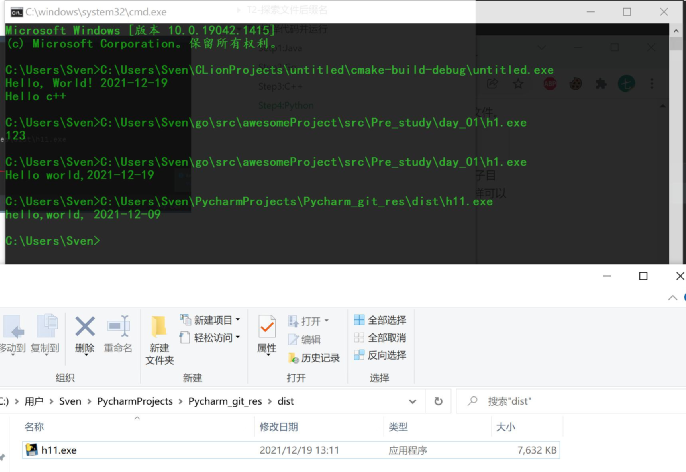Click the Select all icon (全部选择)
This screenshot has width=686, height=472.
(x=359, y=320)
